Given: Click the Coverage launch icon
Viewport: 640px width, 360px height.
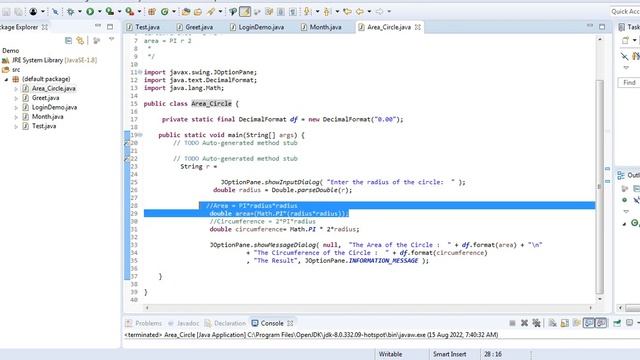Looking at the screenshot, I should [x=109, y=12].
